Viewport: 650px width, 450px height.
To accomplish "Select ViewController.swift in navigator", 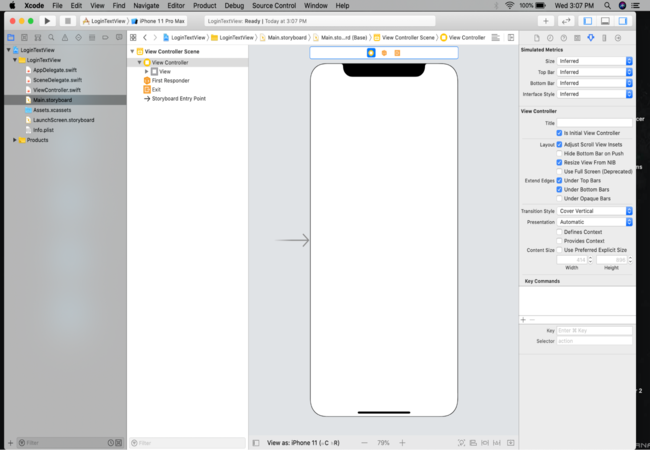I will pyautogui.click(x=57, y=90).
